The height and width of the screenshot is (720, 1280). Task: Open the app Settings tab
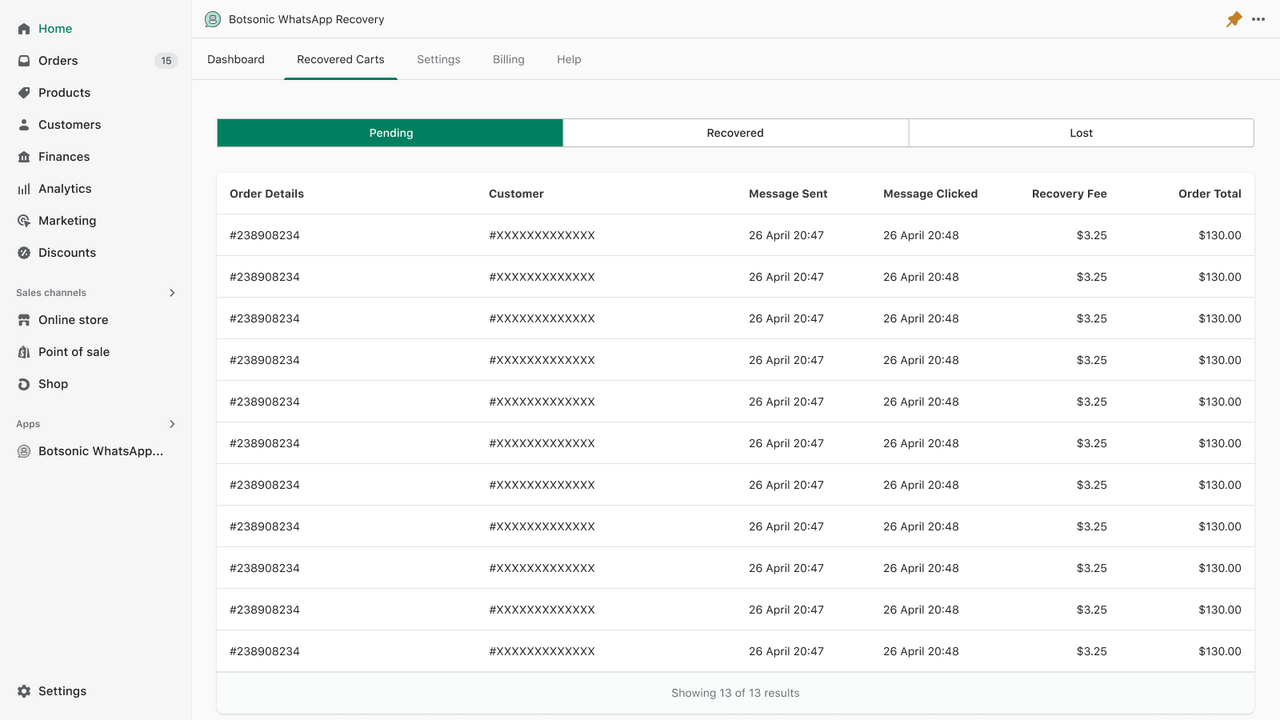pyautogui.click(x=439, y=59)
